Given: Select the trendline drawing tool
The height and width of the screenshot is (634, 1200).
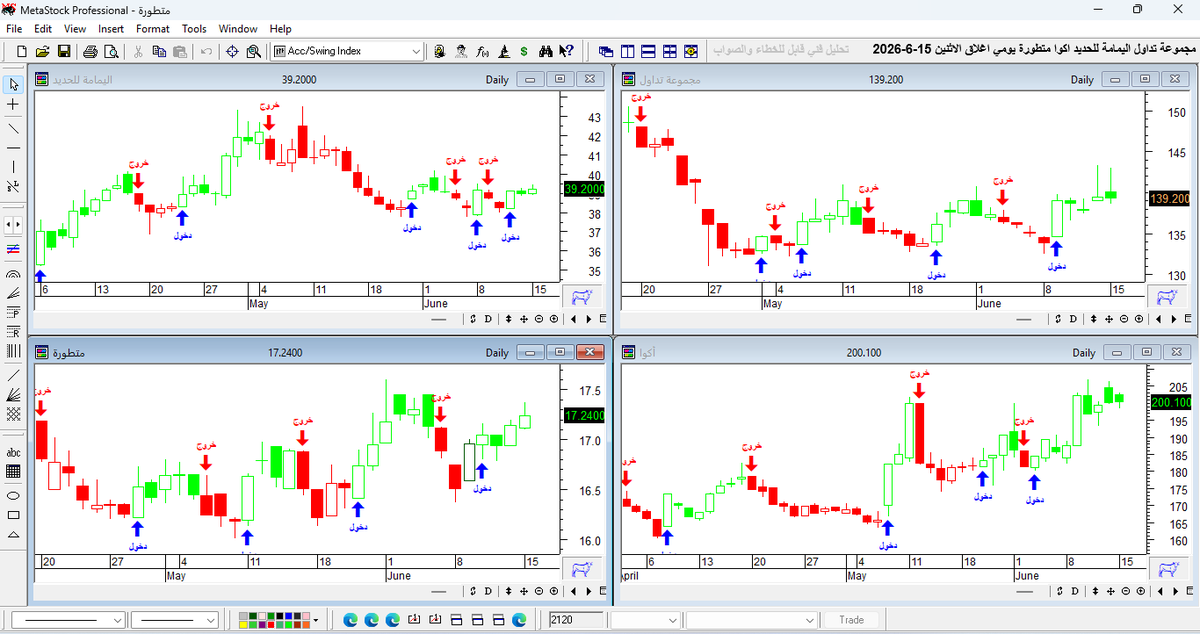Looking at the screenshot, I should pos(13,128).
